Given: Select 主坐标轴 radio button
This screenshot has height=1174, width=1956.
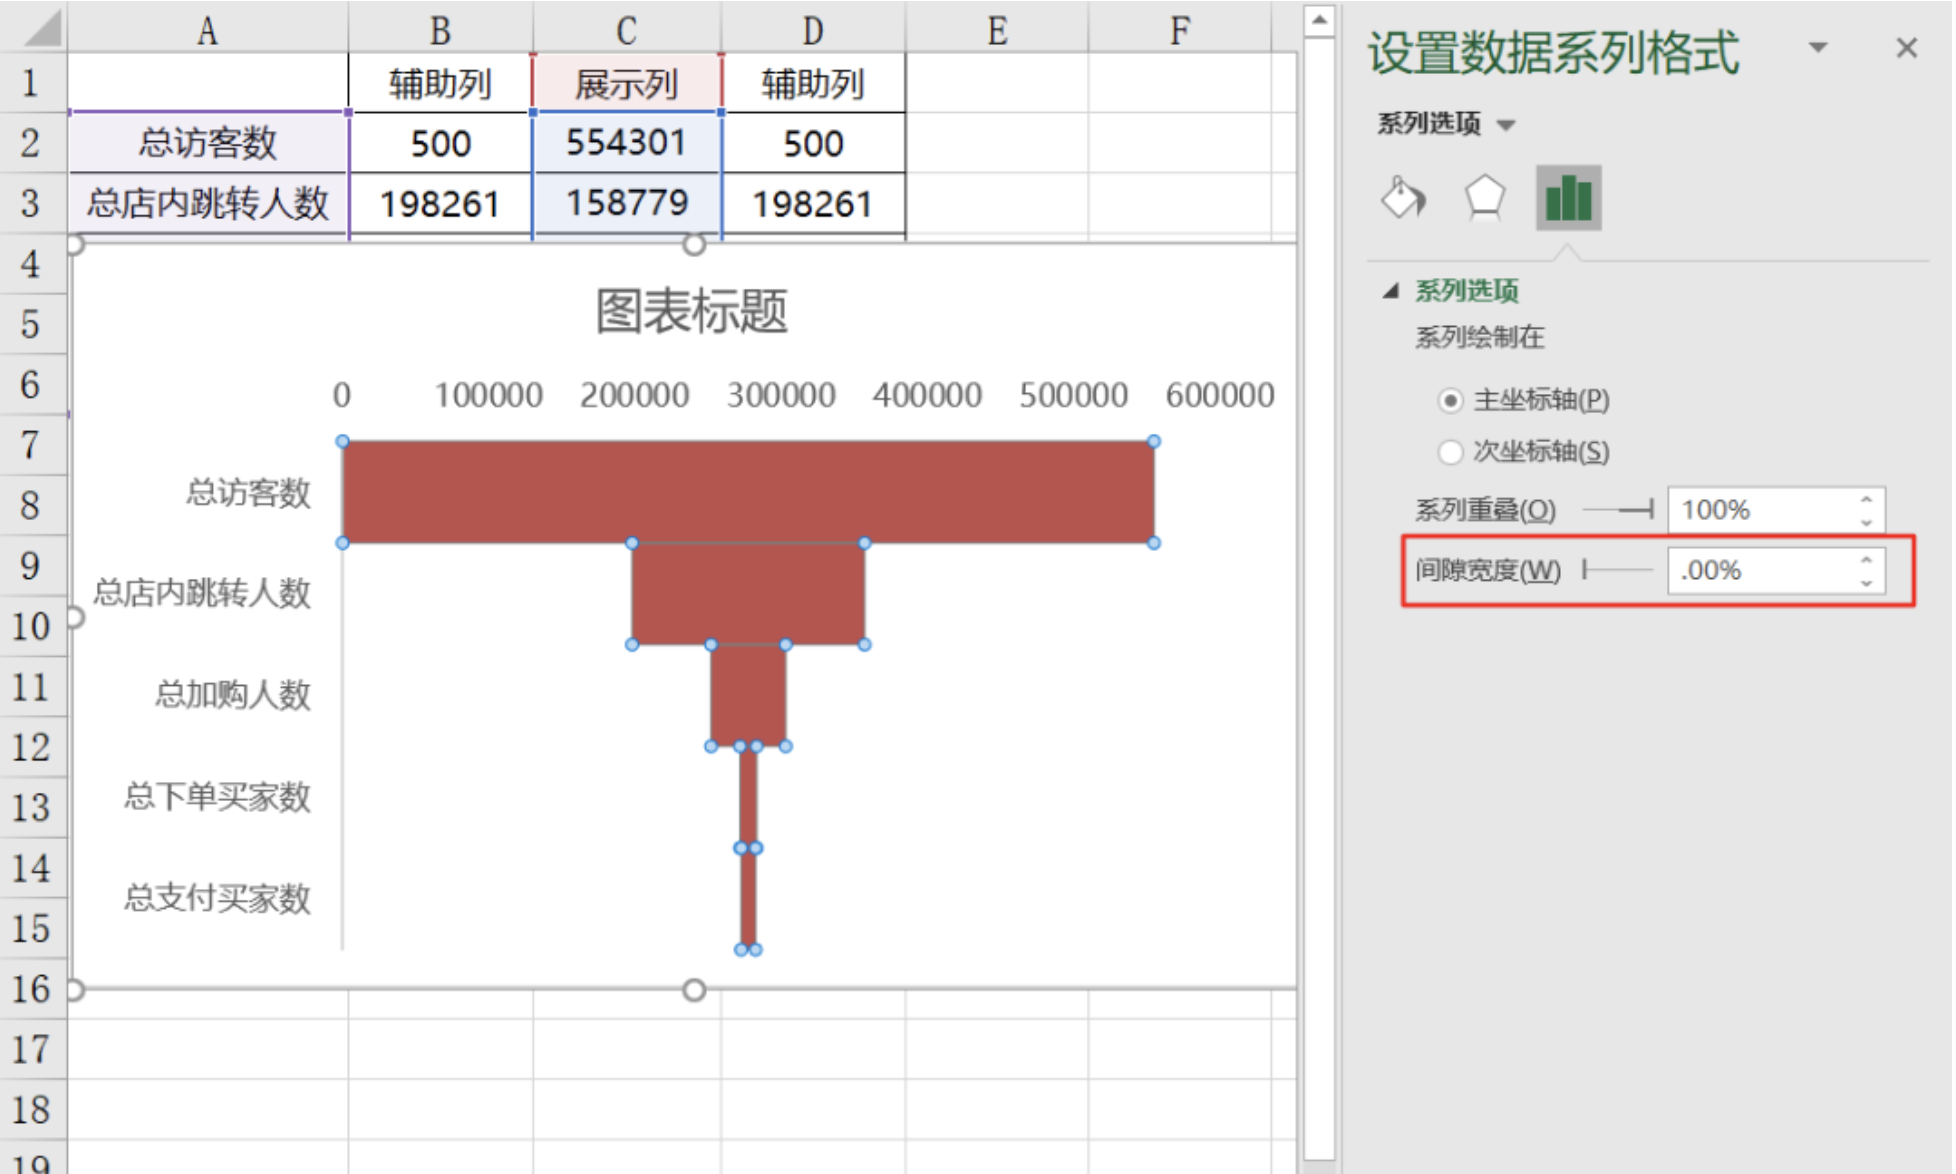Looking at the screenshot, I should 1450,401.
